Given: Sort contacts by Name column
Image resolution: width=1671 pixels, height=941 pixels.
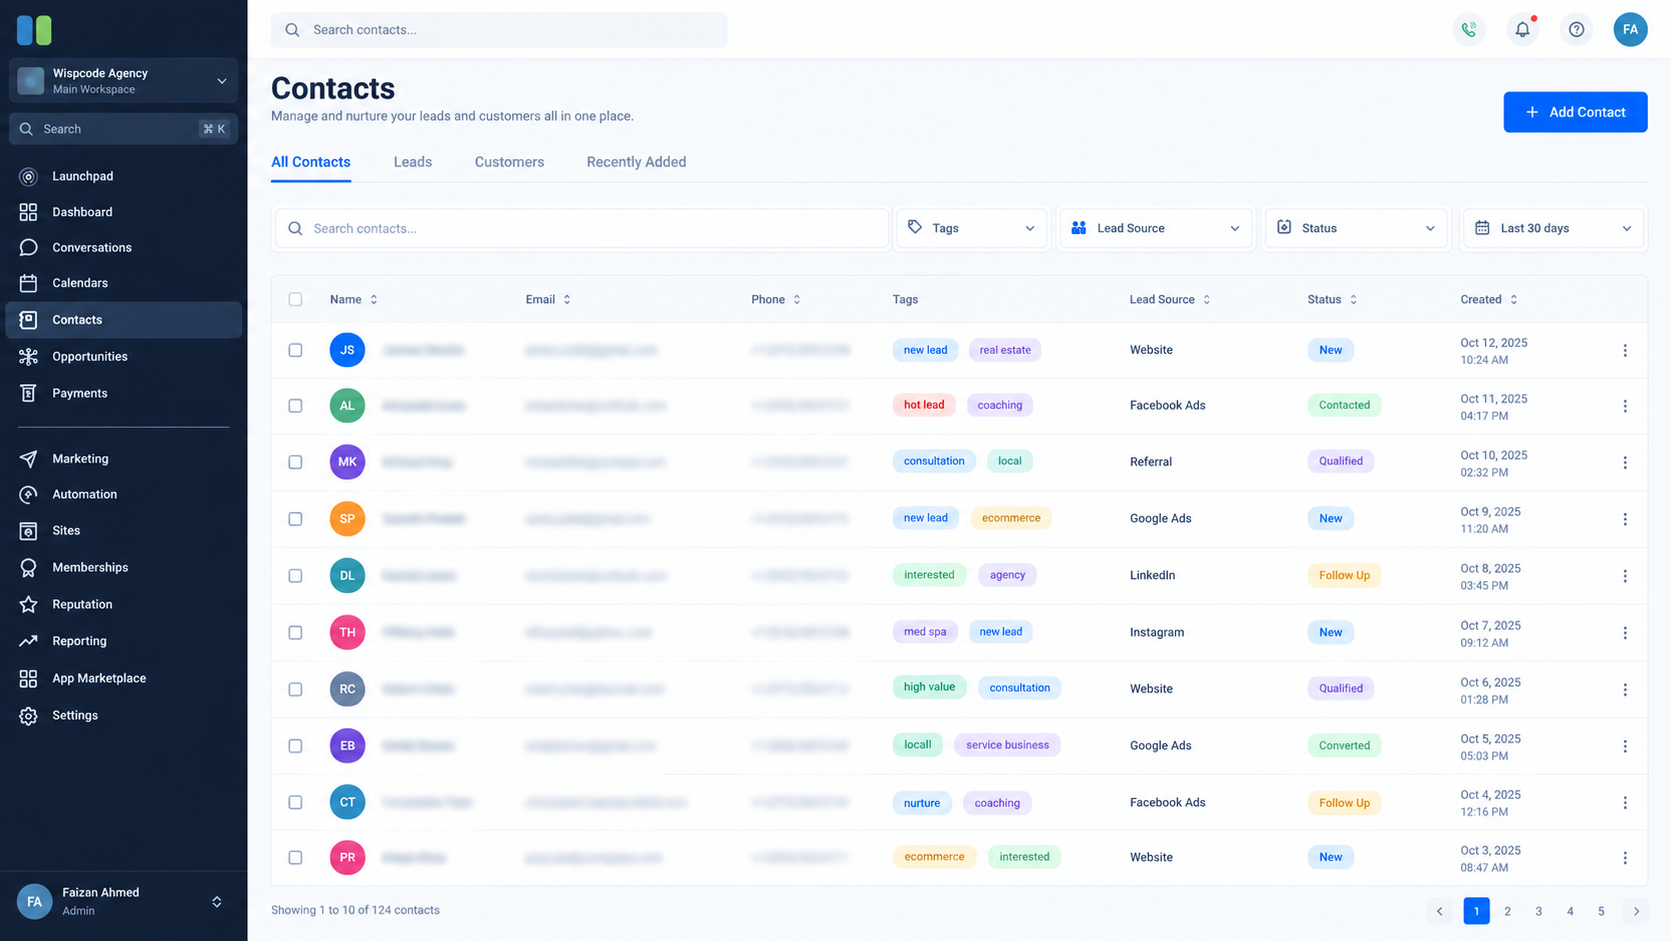Looking at the screenshot, I should [354, 299].
